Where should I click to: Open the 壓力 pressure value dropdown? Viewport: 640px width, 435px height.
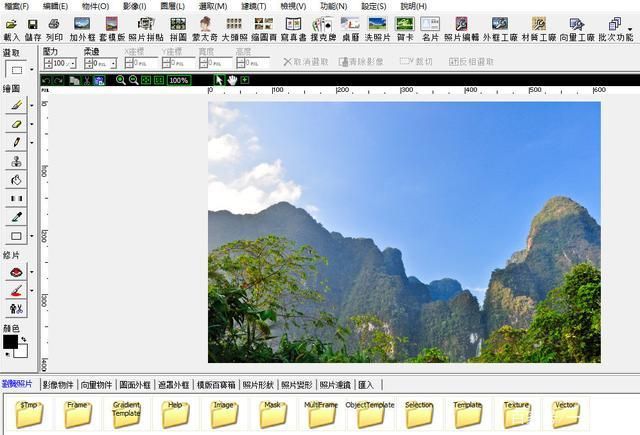point(73,64)
